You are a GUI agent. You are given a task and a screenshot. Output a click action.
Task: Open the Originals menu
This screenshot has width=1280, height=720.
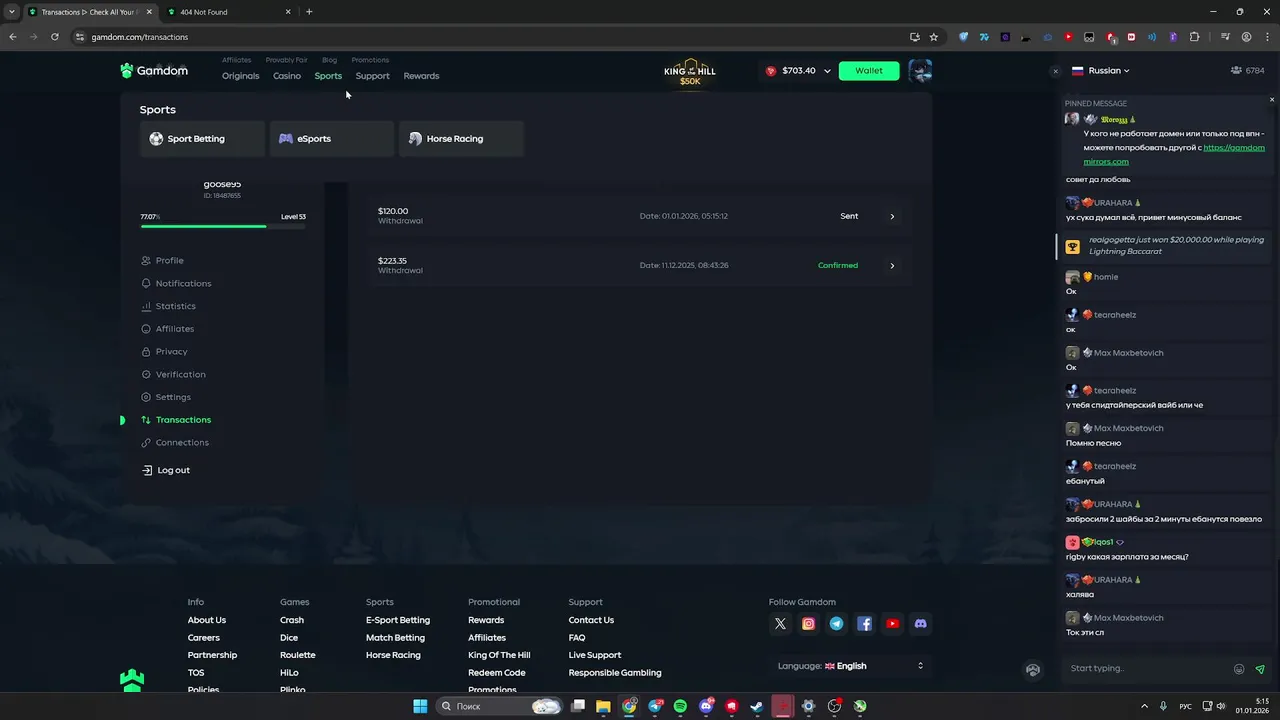pyautogui.click(x=240, y=76)
